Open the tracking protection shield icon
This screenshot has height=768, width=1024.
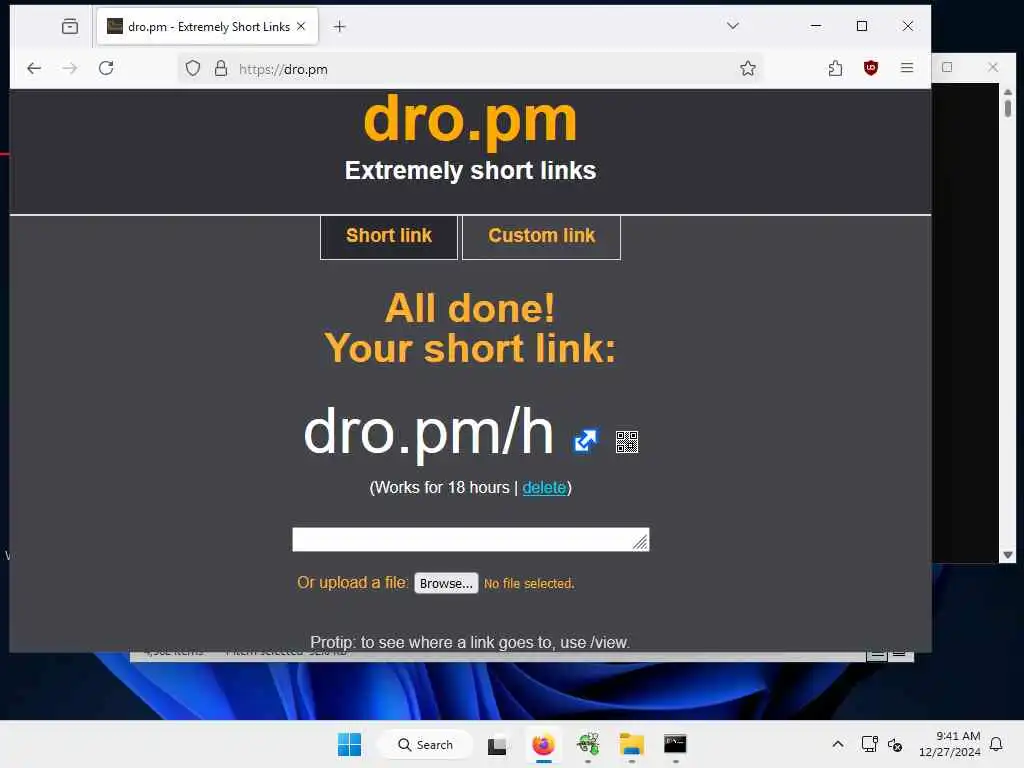(193, 69)
